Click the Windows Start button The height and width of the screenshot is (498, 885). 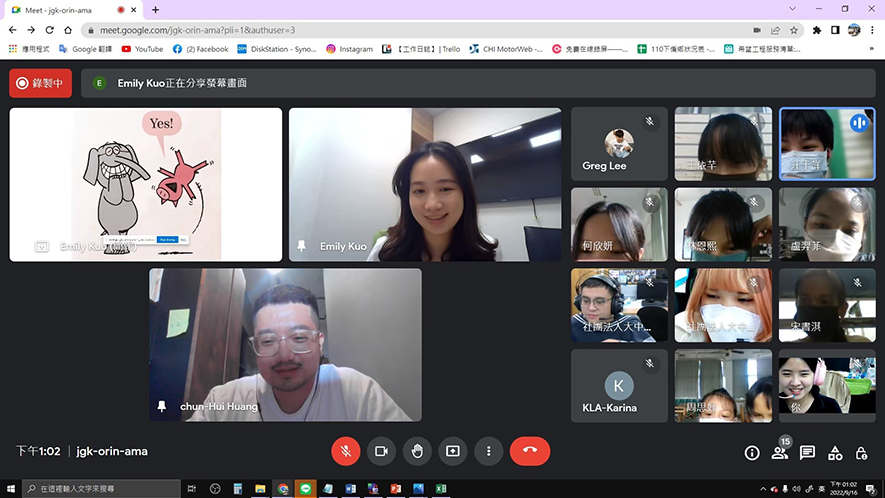click(10, 489)
